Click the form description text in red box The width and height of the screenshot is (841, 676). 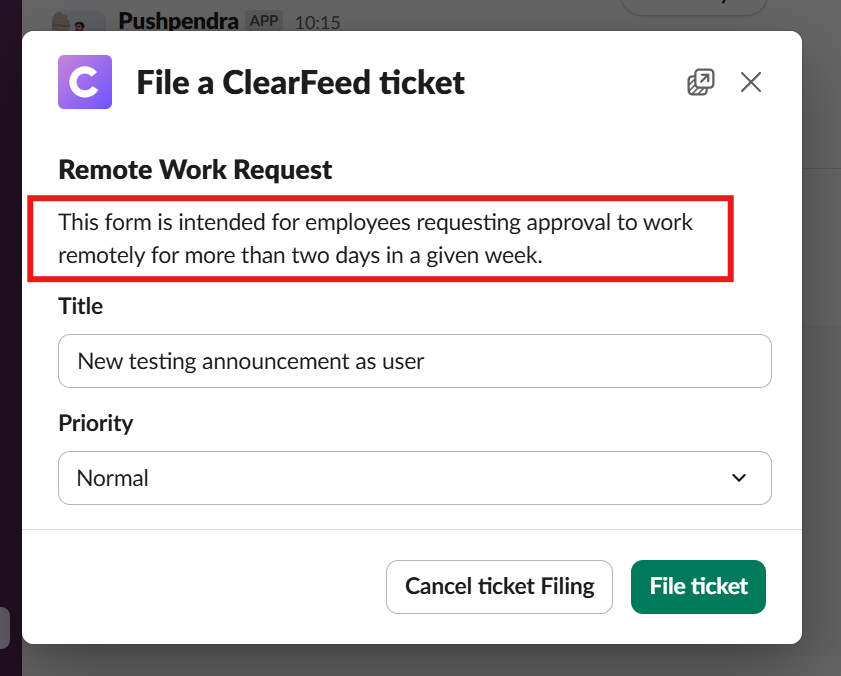(375, 238)
